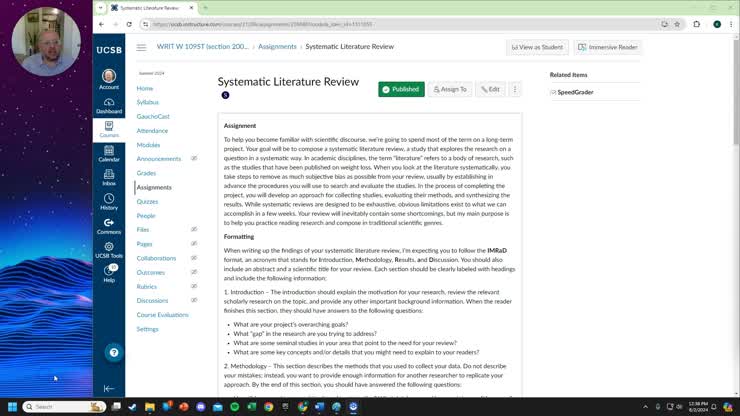Open Course Evaluations link
The width and height of the screenshot is (740, 416).
(162, 315)
